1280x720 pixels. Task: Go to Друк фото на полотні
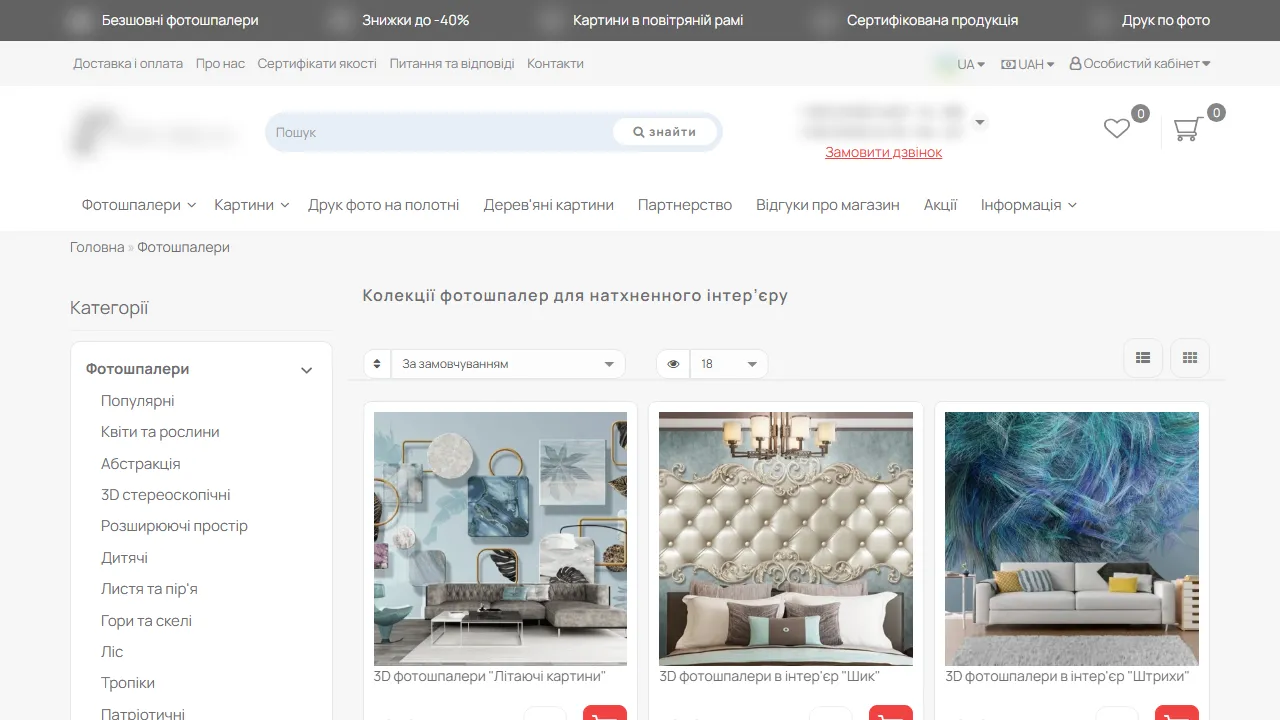384,205
